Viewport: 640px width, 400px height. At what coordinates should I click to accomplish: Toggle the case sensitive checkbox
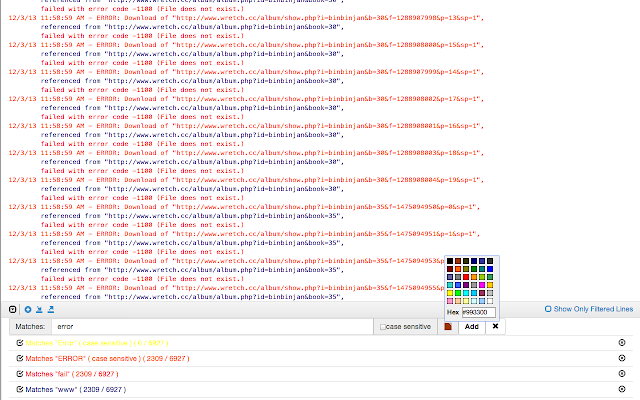tap(383, 327)
